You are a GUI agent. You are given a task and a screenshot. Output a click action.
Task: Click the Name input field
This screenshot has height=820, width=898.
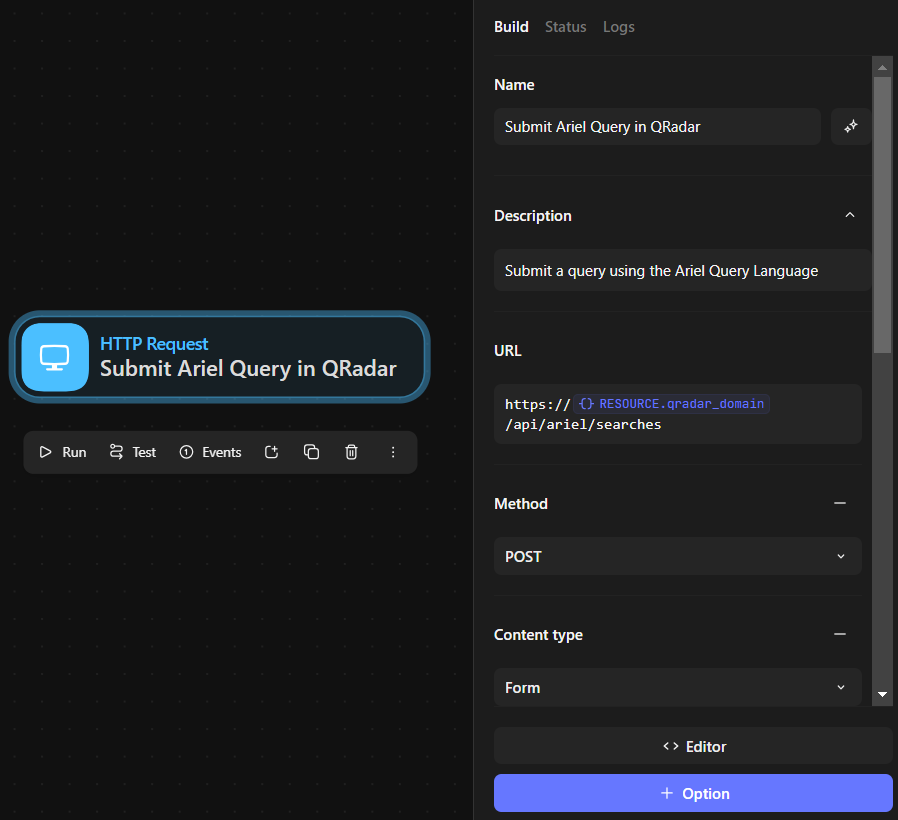(657, 127)
